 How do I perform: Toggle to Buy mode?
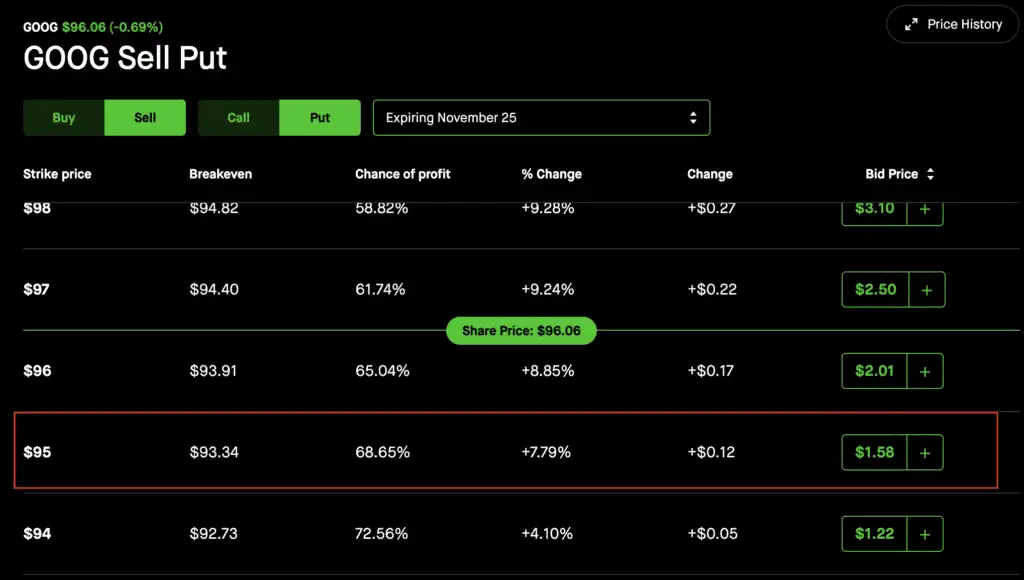point(64,118)
